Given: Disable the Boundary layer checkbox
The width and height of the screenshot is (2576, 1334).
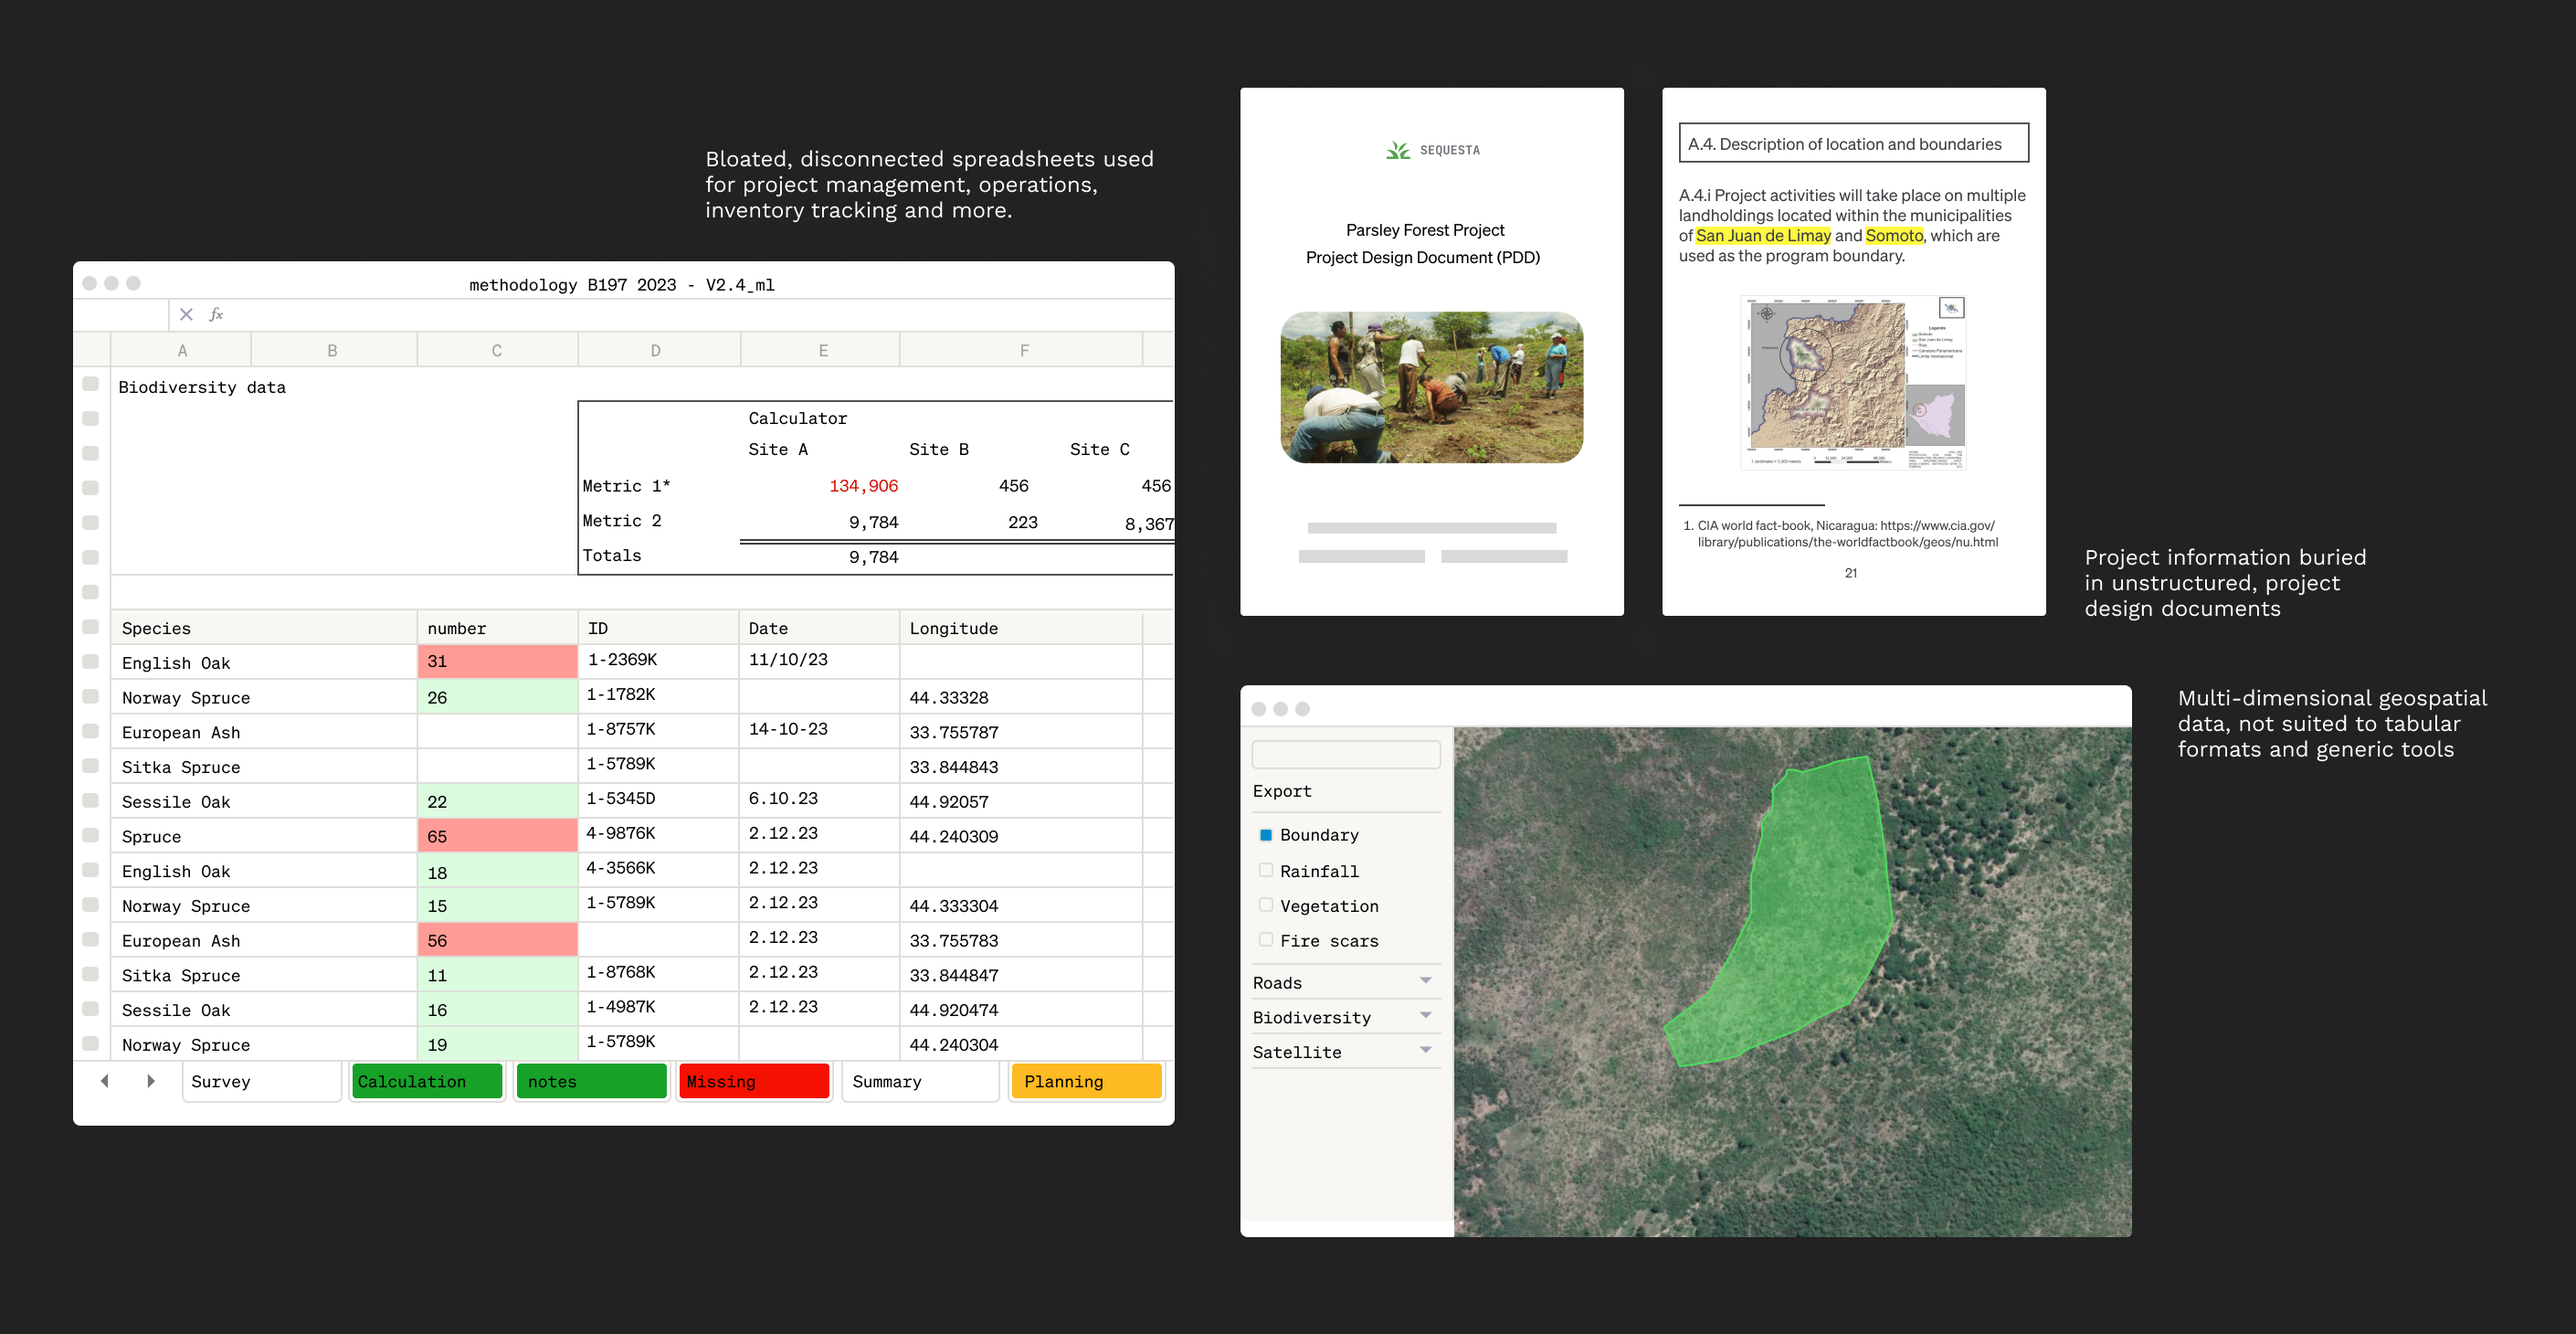Looking at the screenshot, I should tap(1265, 834).
